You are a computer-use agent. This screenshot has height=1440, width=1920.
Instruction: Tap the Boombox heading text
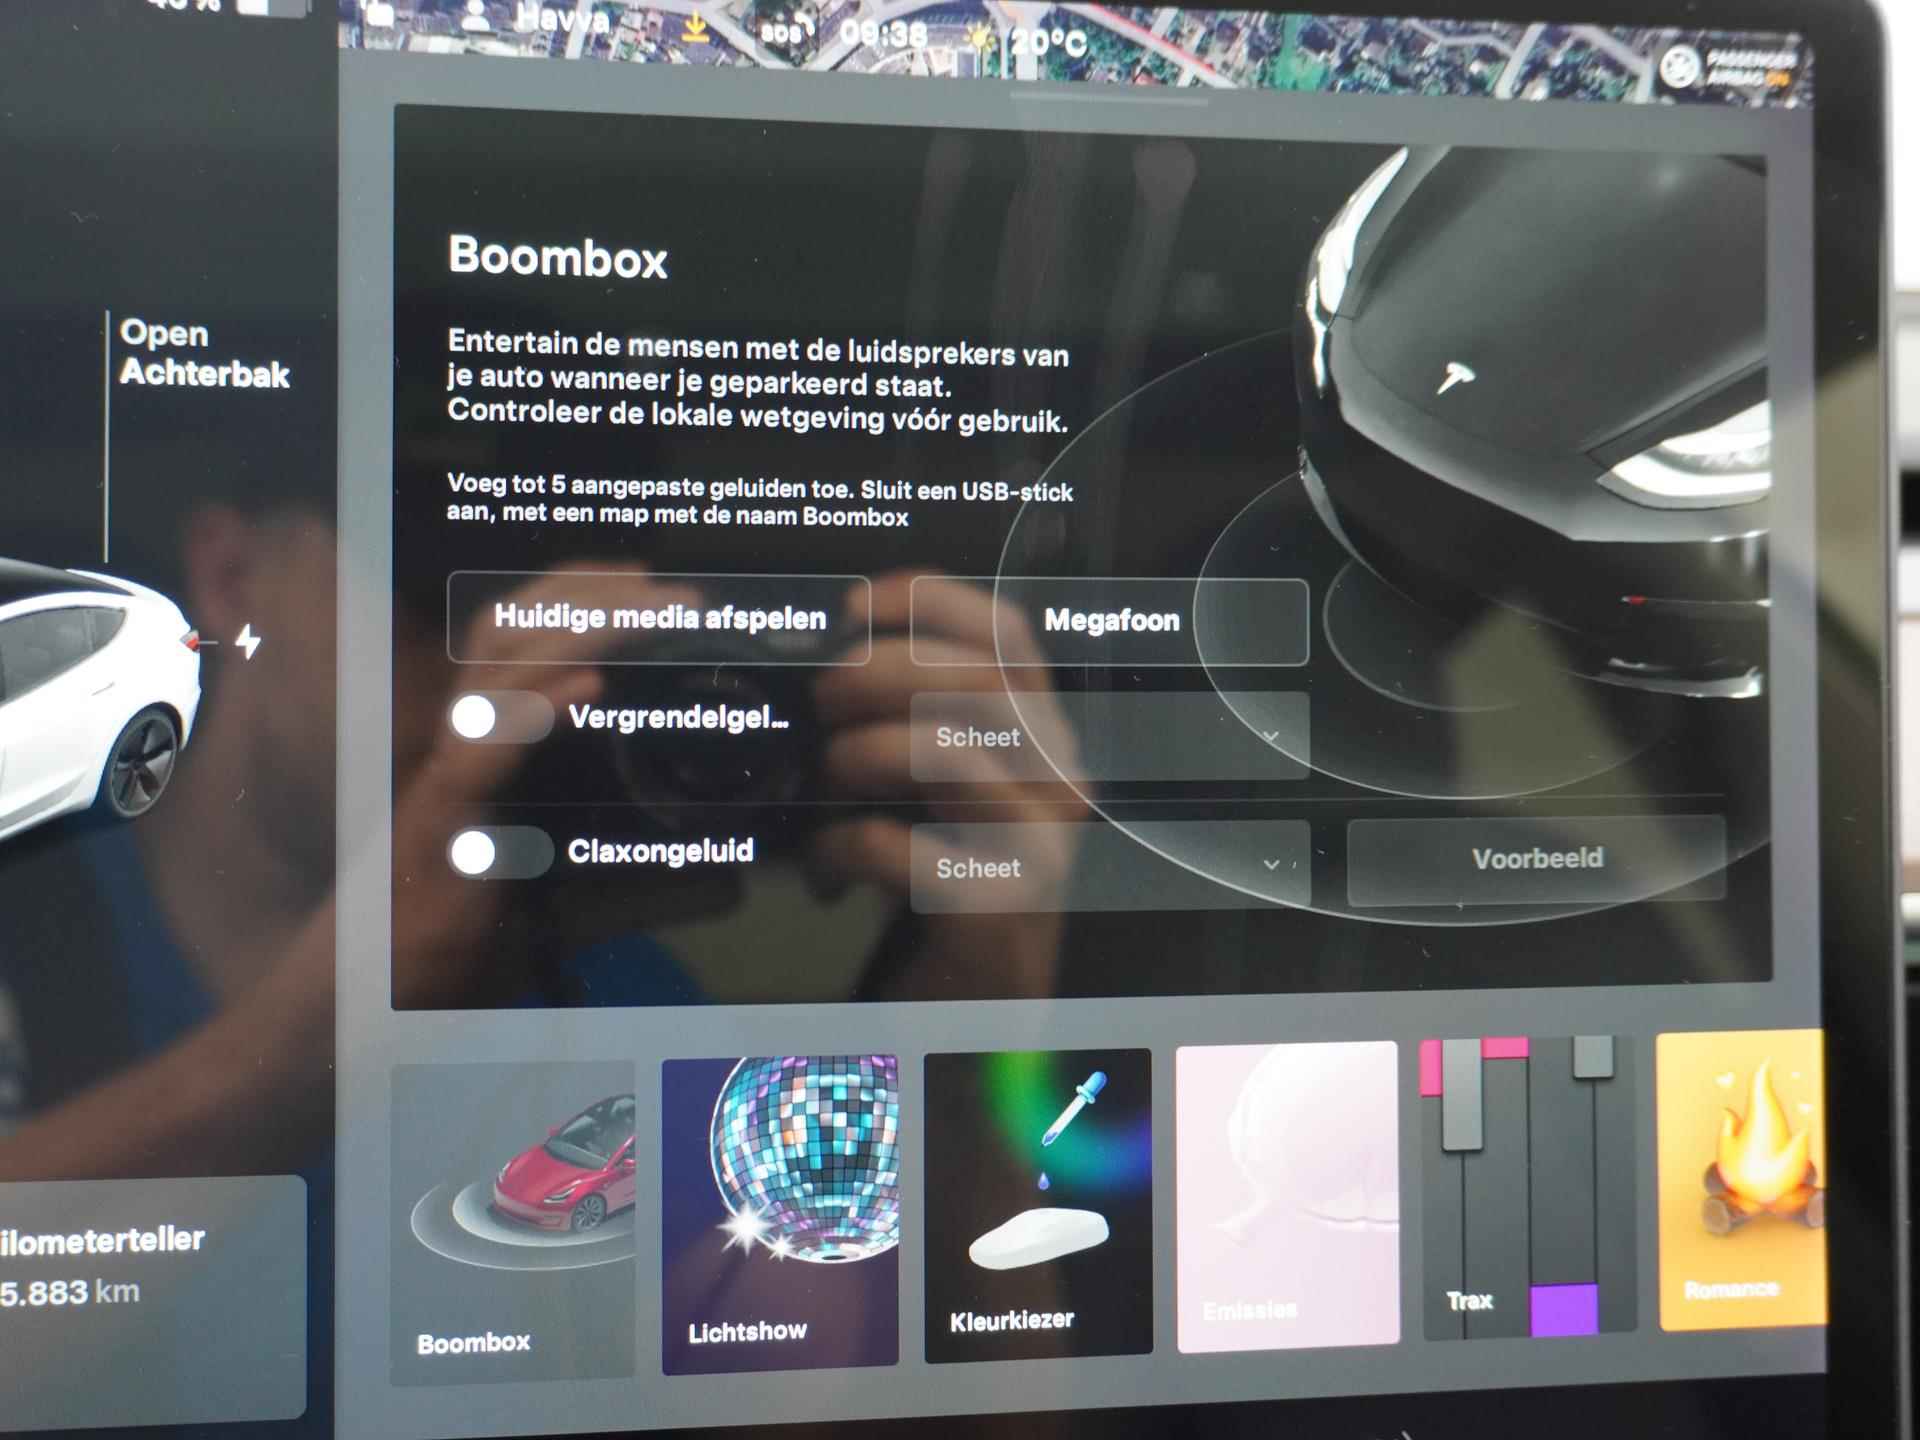(x=558, y=257)
